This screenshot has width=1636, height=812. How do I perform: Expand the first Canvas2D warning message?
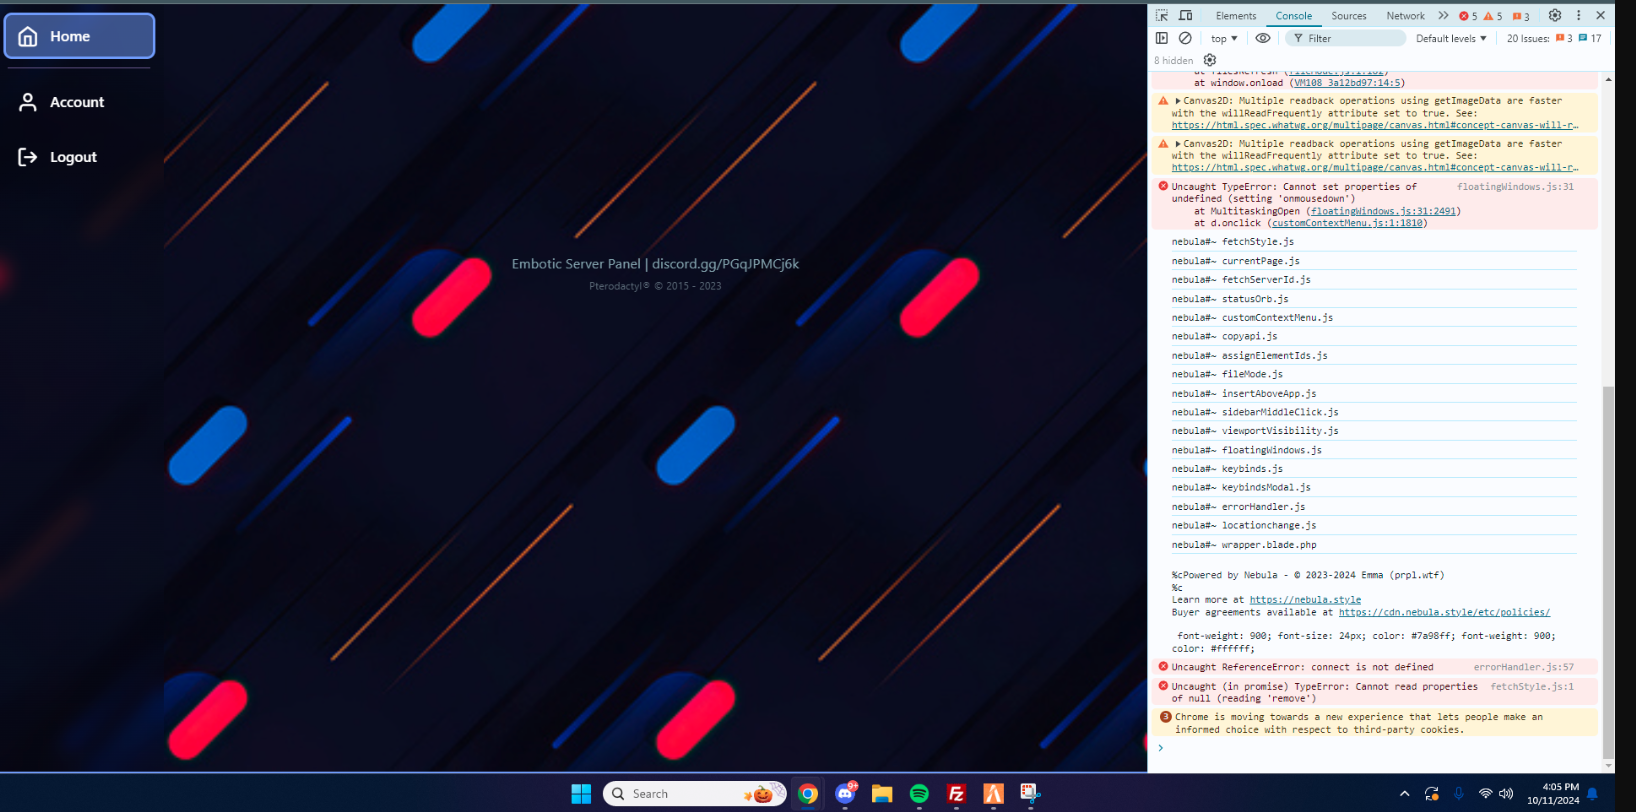coord(1178,101)
